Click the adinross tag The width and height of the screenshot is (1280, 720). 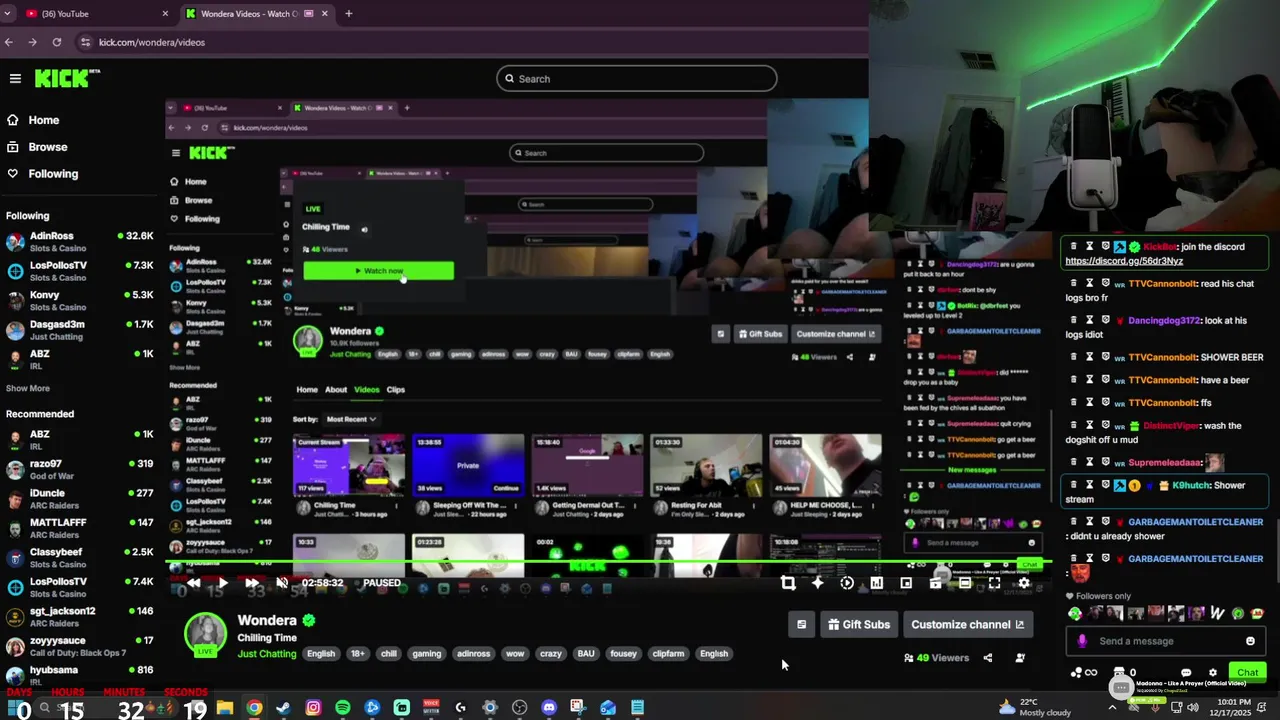coord(473,654)
